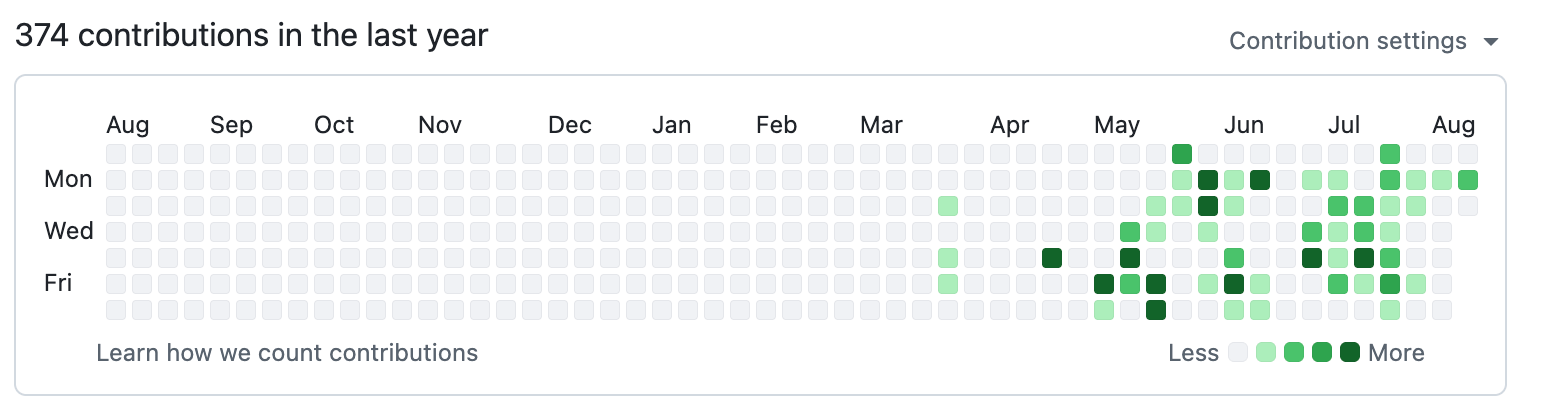
Task: Select the lightest gray legend swatch after Less
Action: coord(1238,352)
